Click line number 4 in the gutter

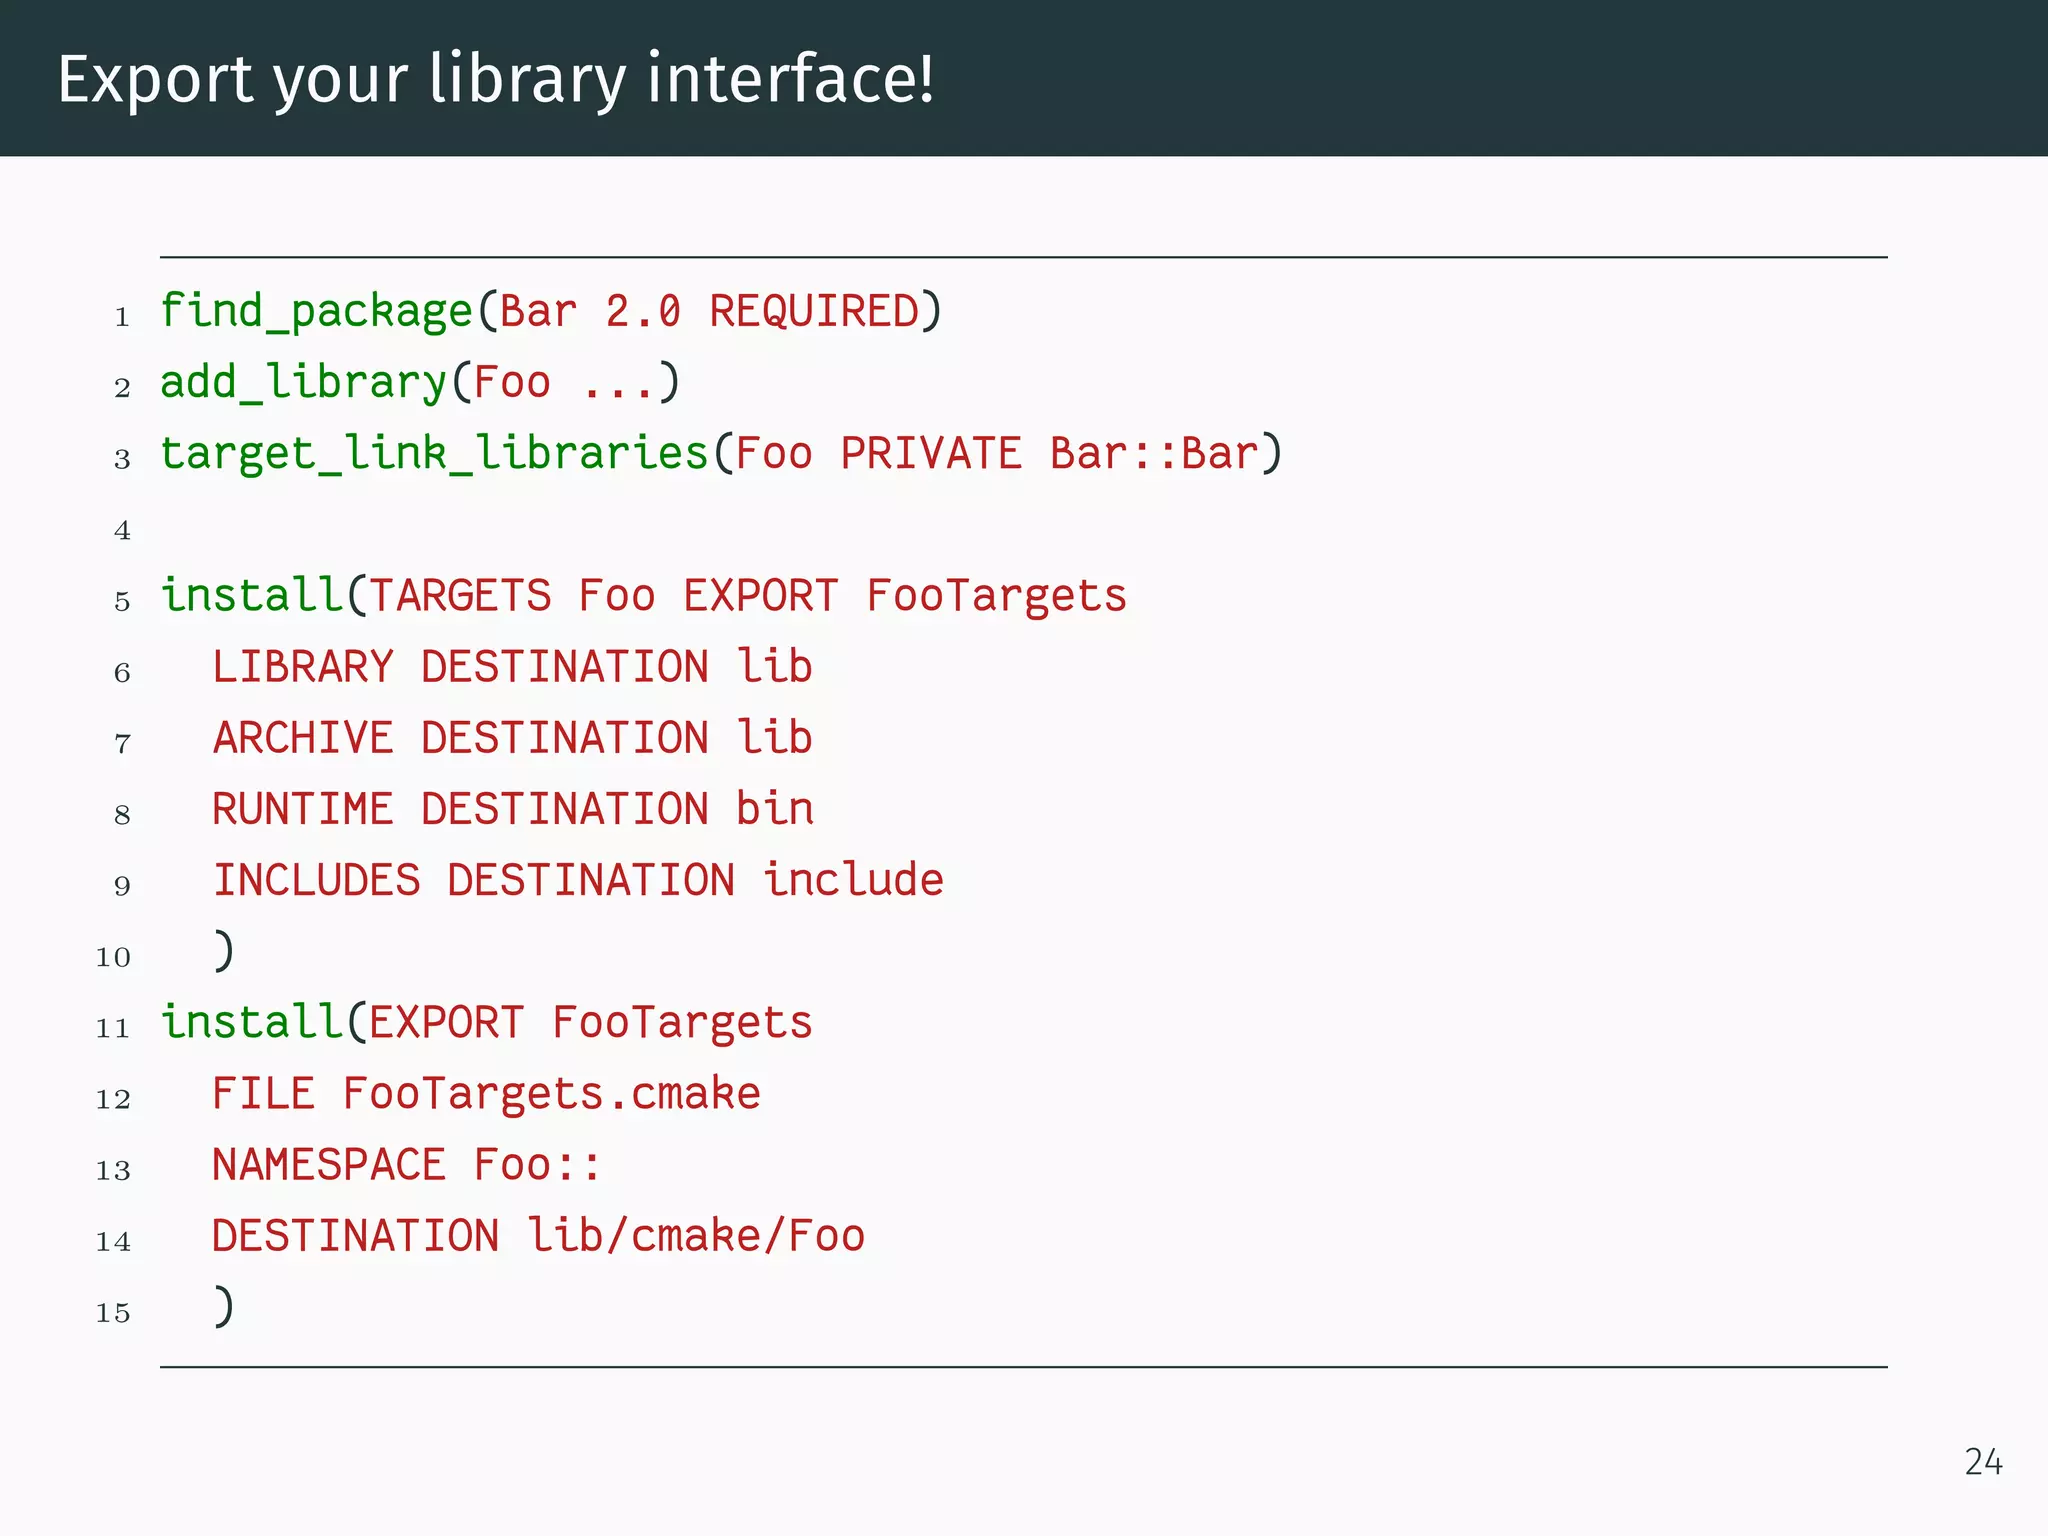(122, 530)
